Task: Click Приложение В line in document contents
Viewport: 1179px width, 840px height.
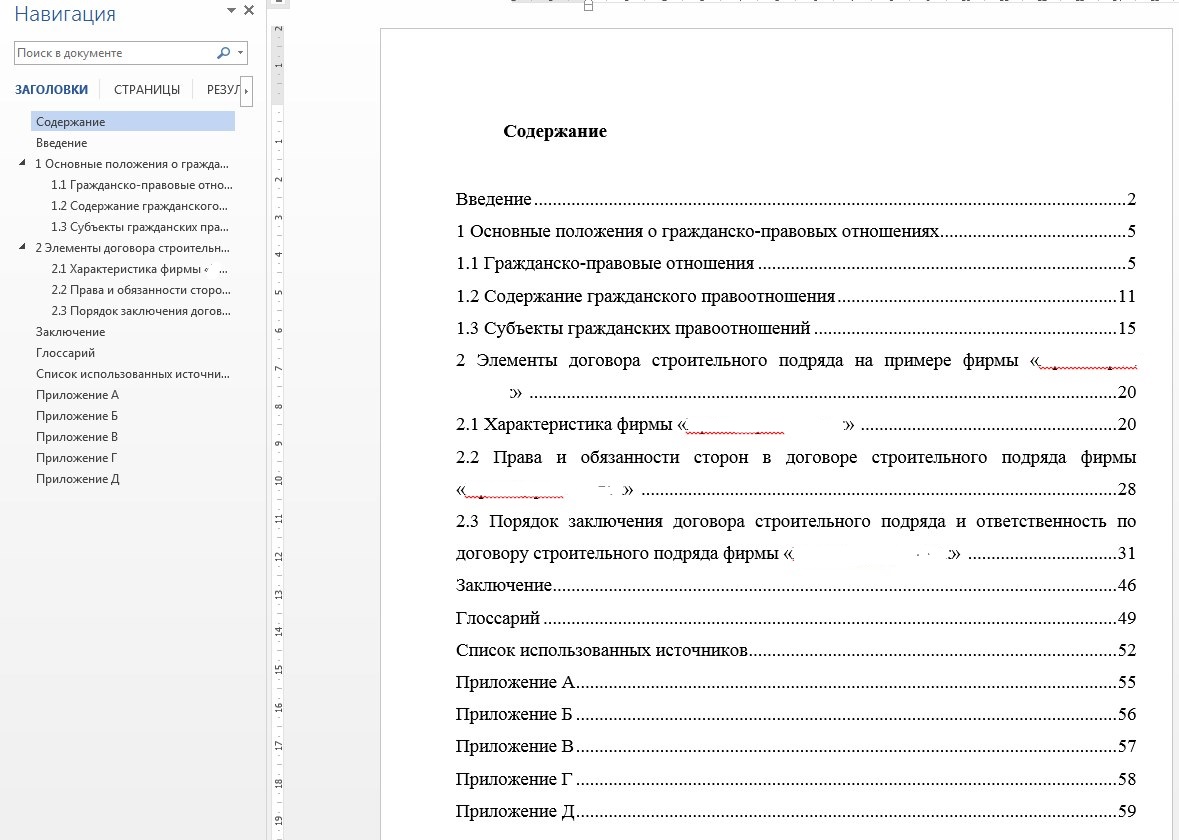Action: 796,747
